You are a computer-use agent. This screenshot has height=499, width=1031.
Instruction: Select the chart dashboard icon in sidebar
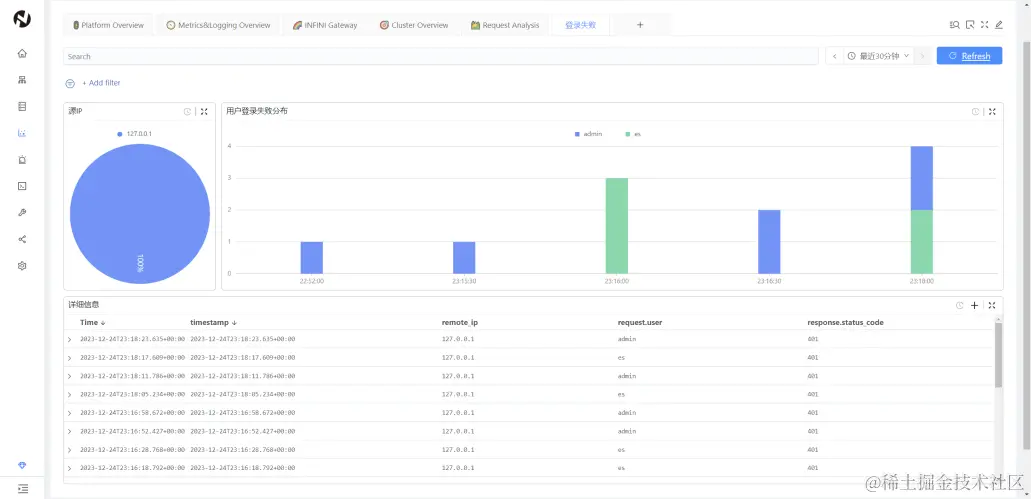[x=22, y=133]
